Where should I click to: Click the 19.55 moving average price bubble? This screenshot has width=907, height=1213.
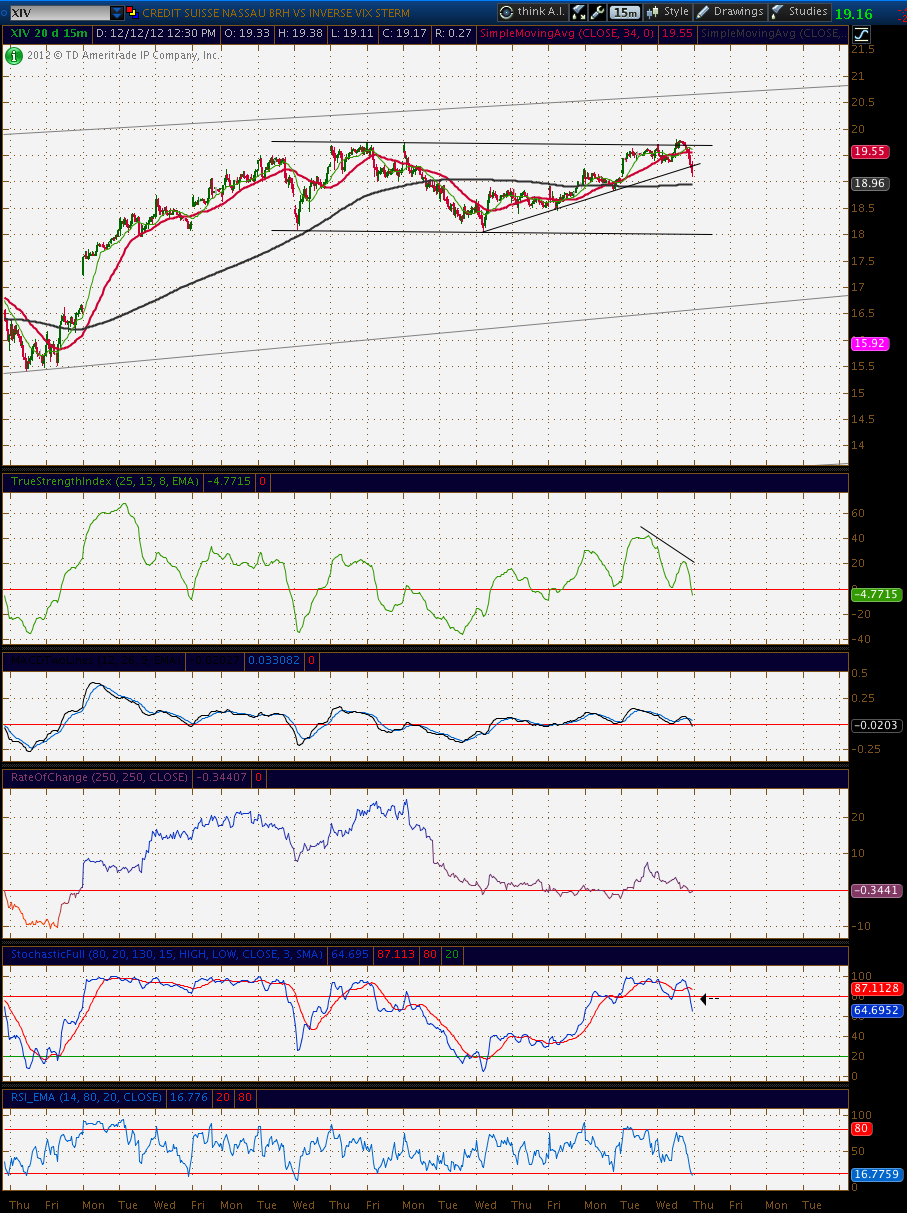click(x=868, y=151)
